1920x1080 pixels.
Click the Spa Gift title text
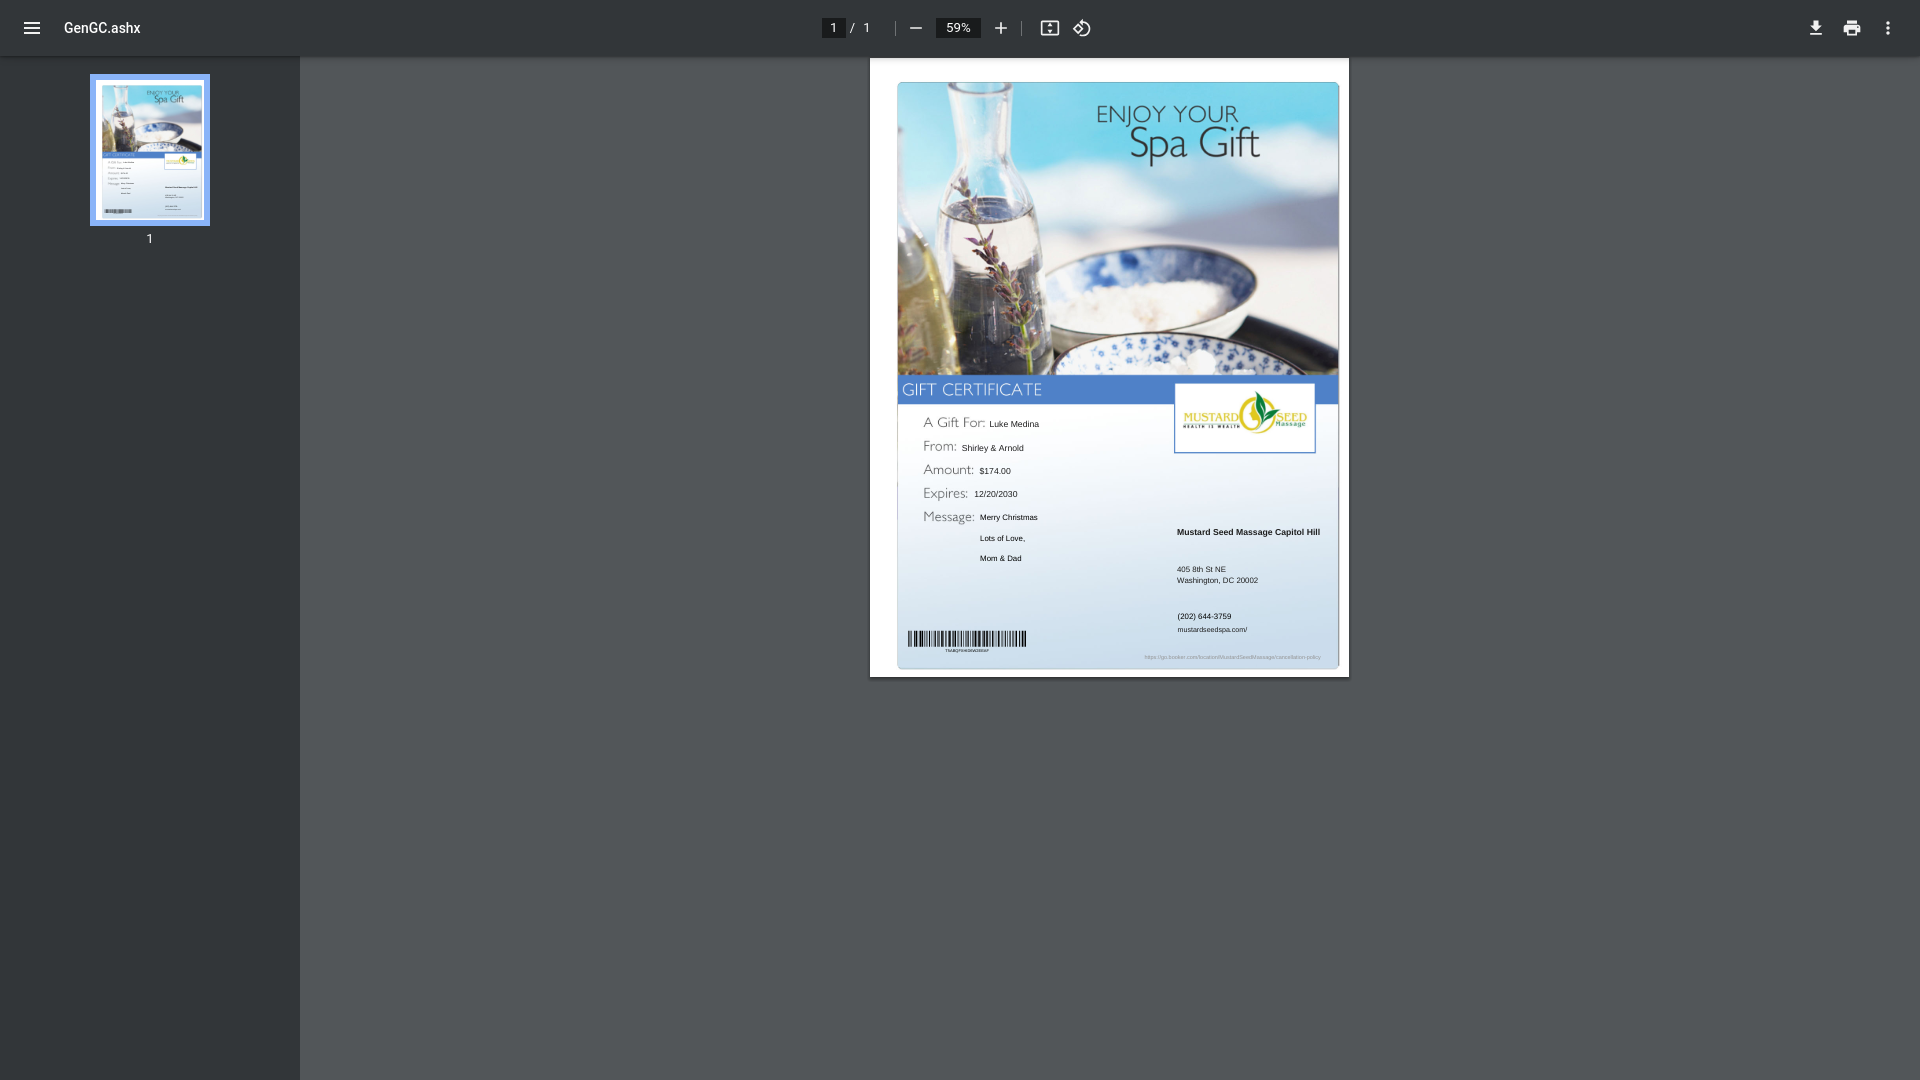tap(1194, 144)
